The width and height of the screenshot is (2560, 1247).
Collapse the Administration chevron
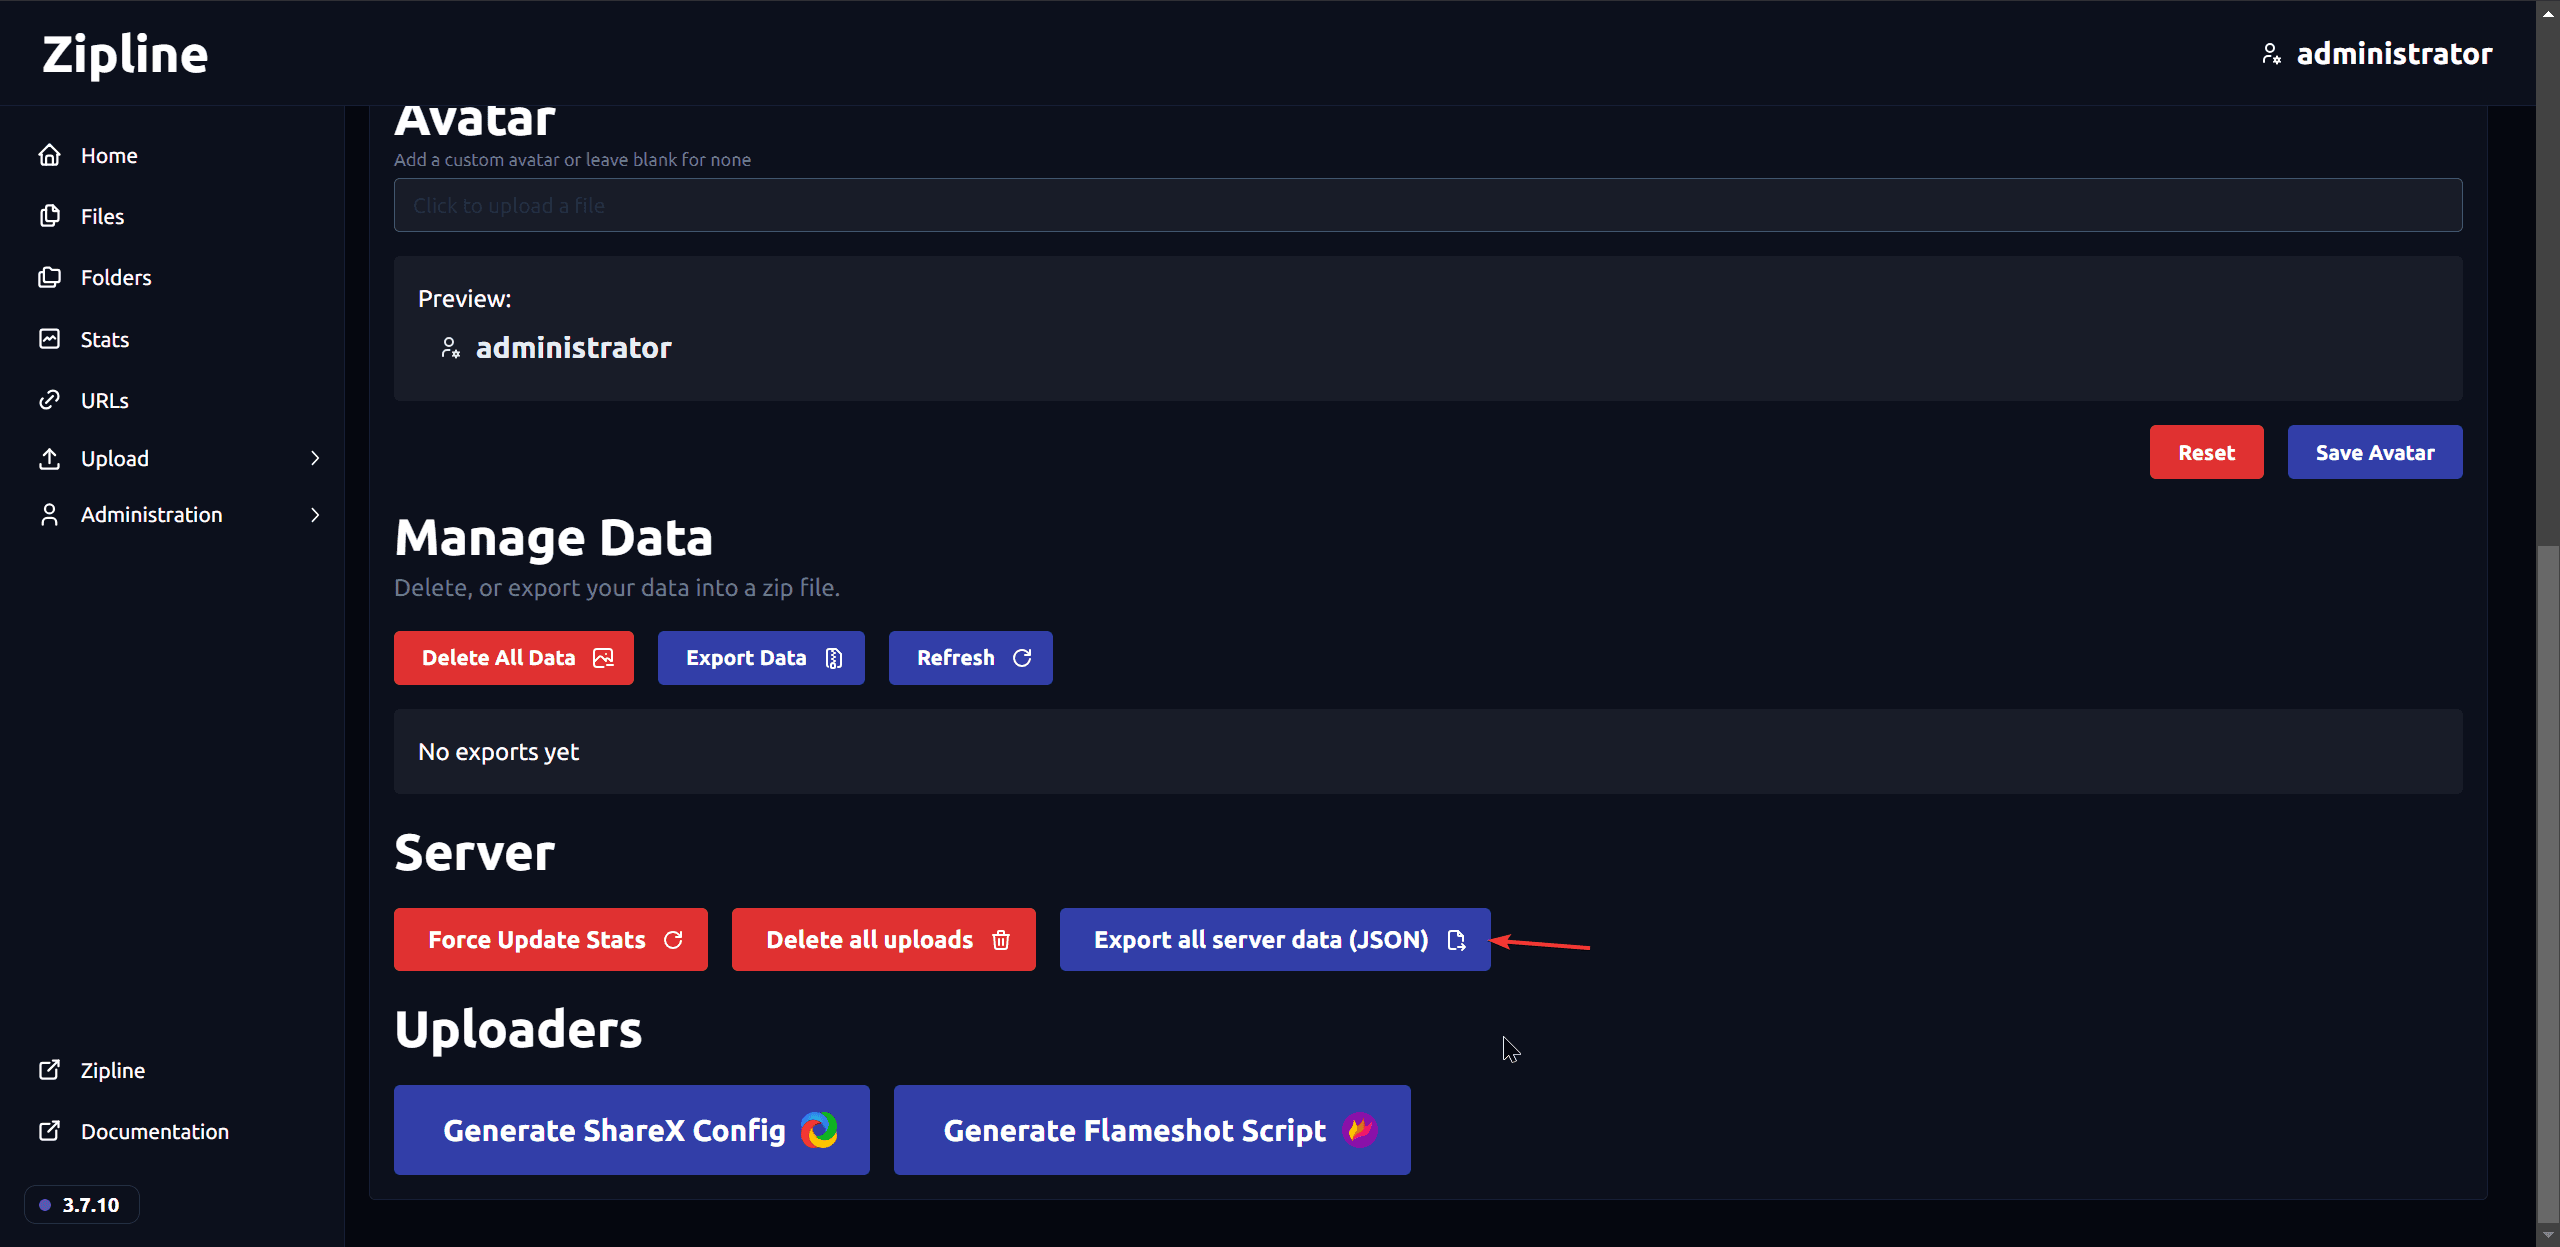[315, 514]
